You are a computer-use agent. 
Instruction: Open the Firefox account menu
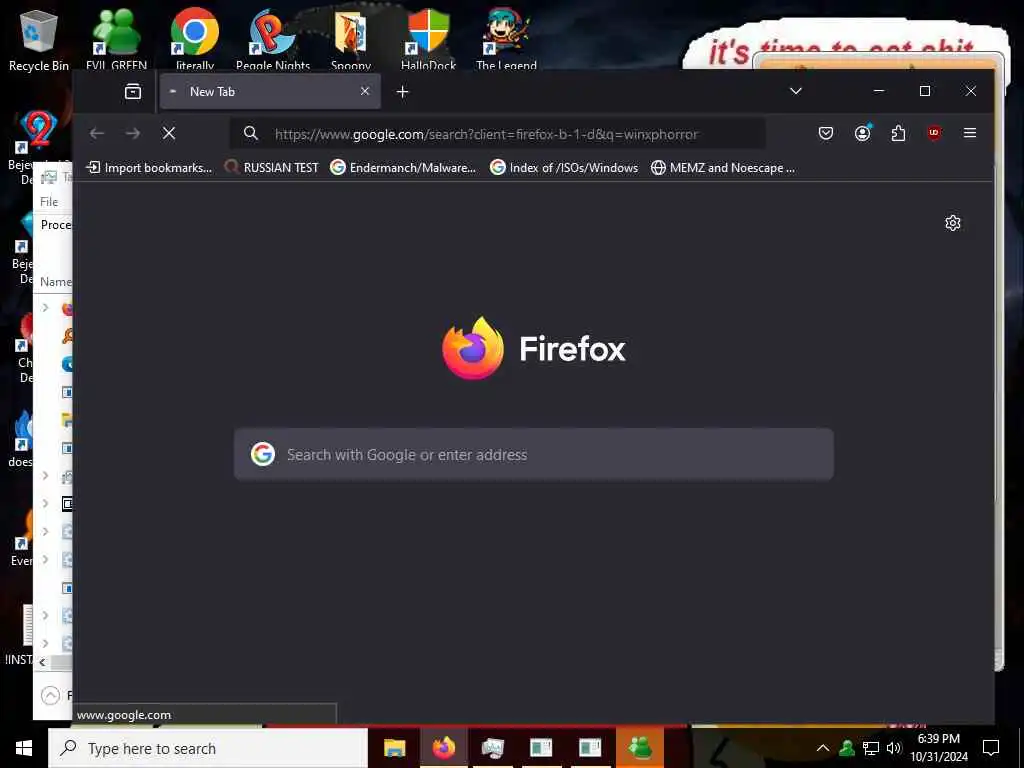(862, 133)
